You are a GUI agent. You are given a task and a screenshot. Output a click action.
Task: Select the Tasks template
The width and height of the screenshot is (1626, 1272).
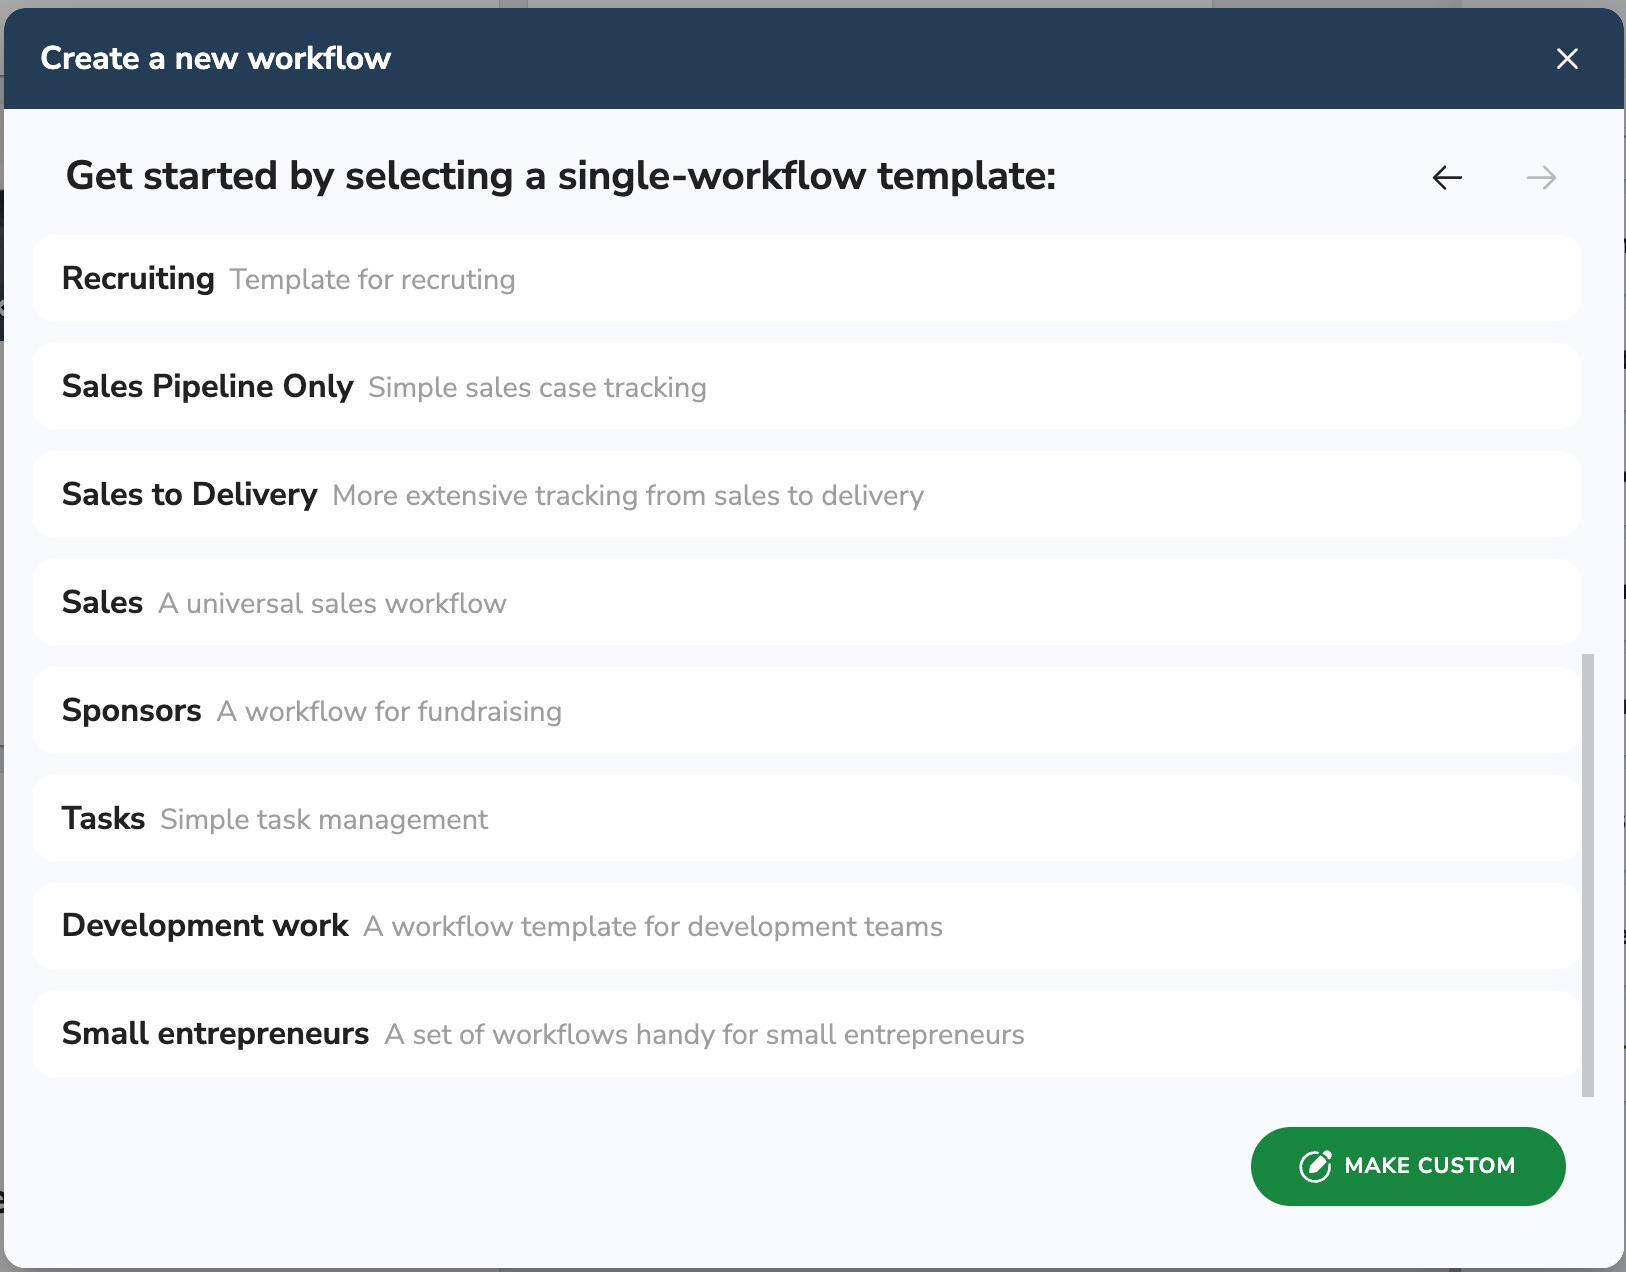pyautogui.click(x=103, y=819)
